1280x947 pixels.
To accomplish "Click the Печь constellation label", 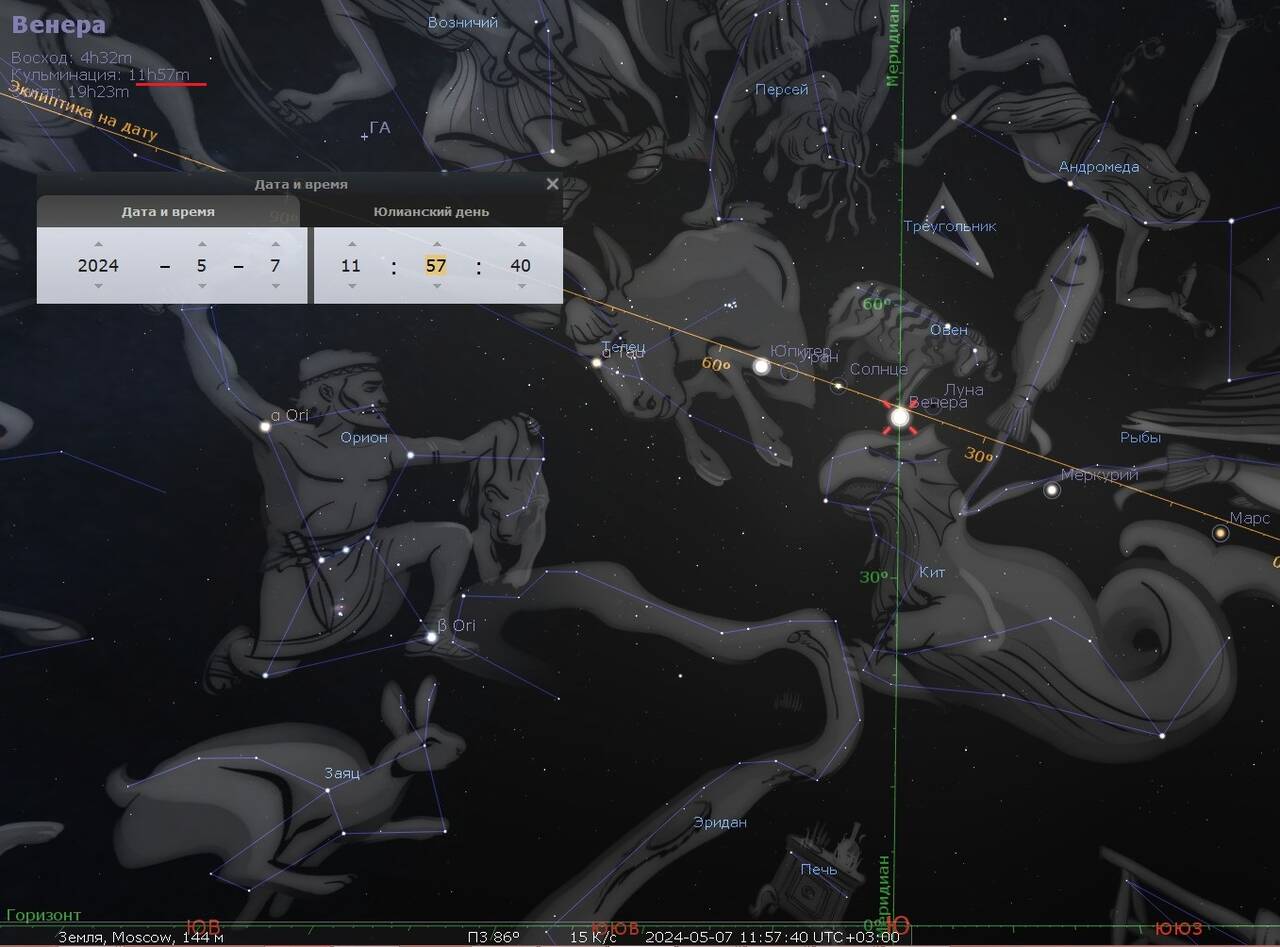I will pyautogui.click(x=819, y=869).
